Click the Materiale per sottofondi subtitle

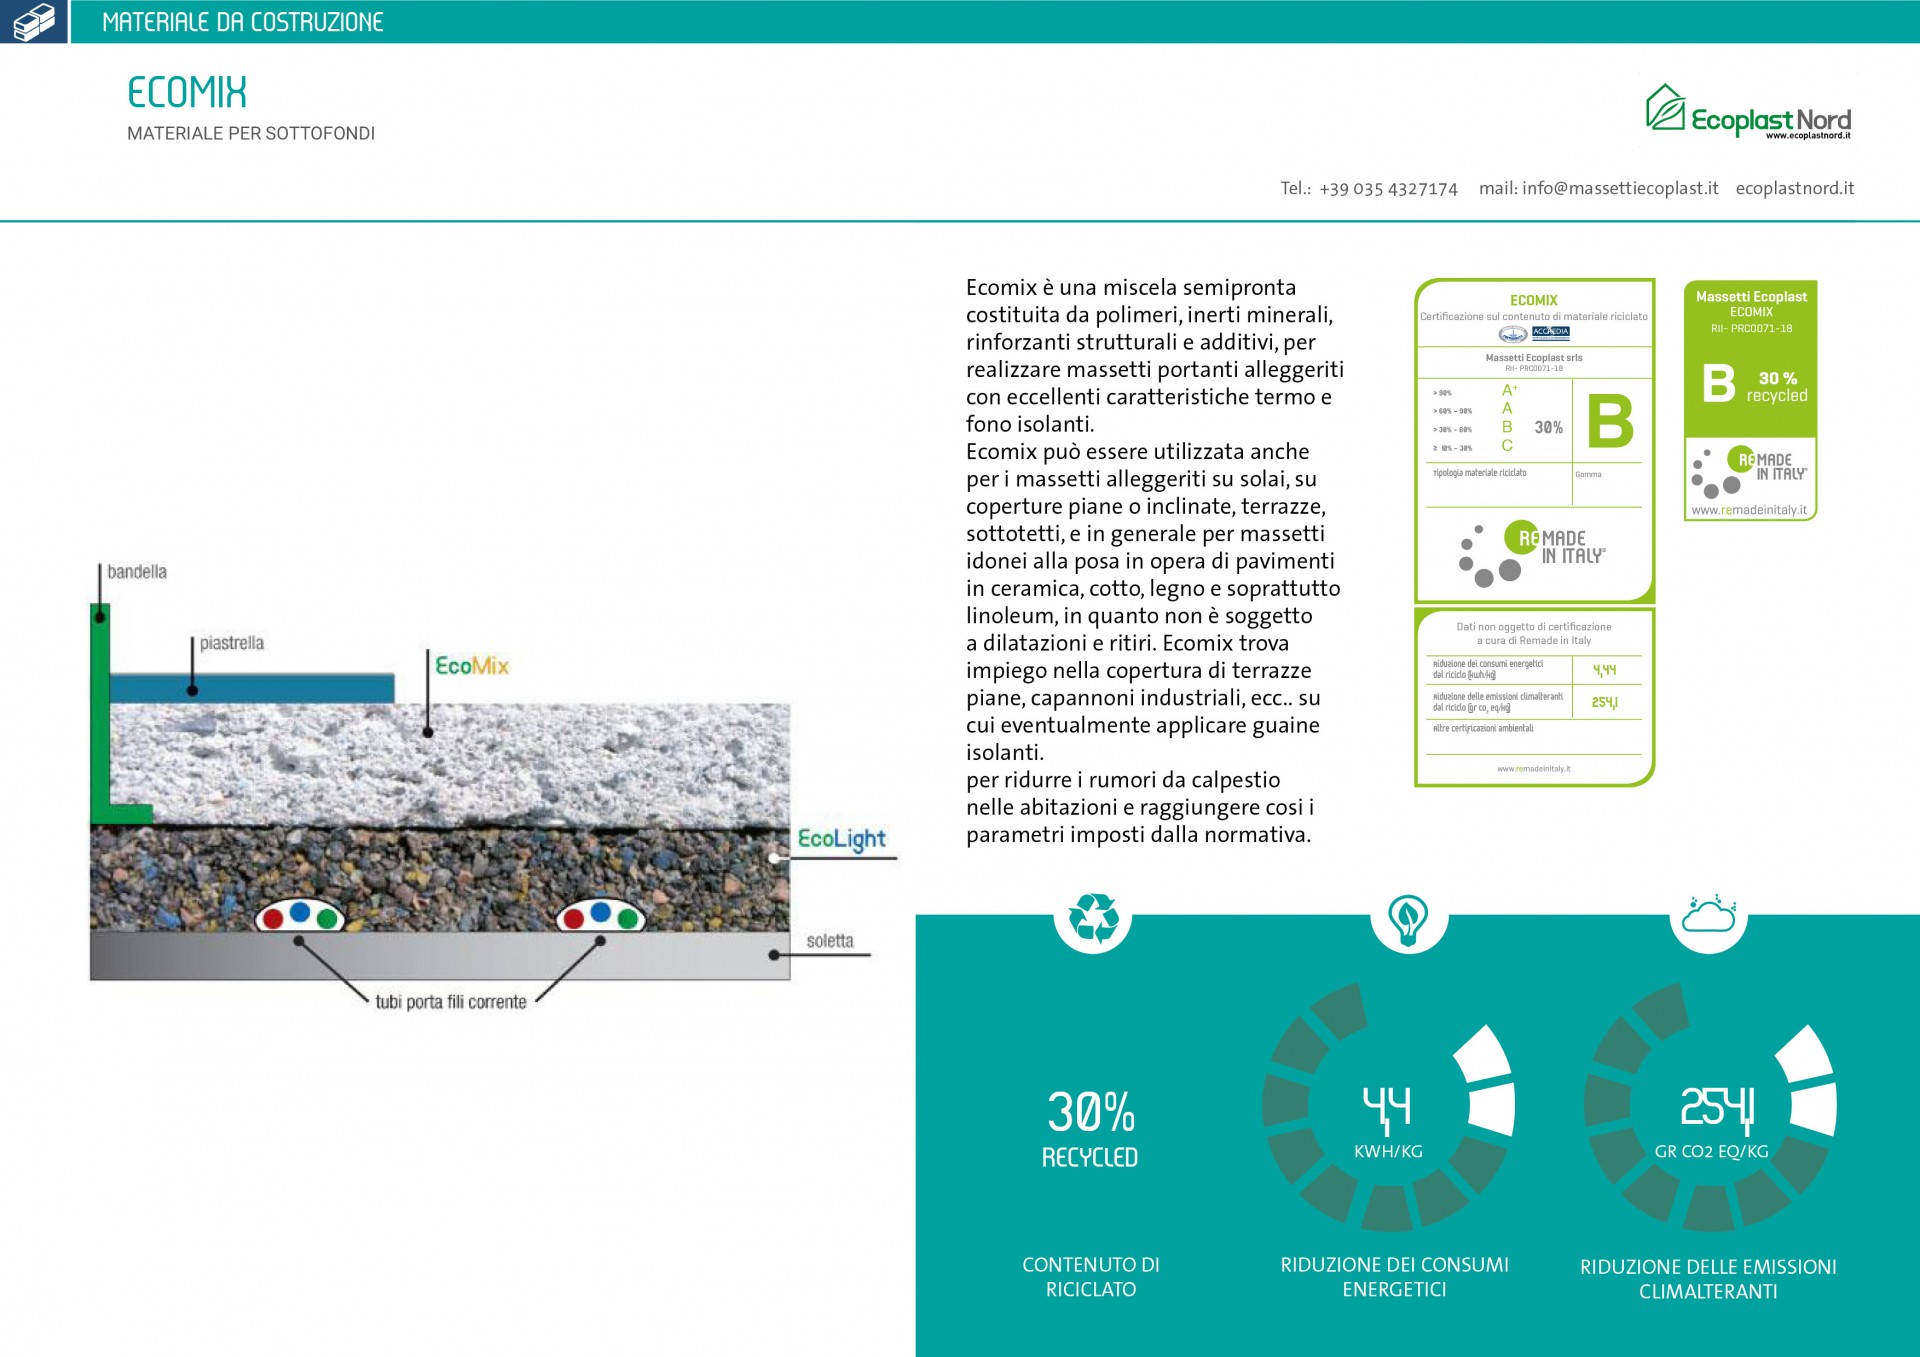251,133
